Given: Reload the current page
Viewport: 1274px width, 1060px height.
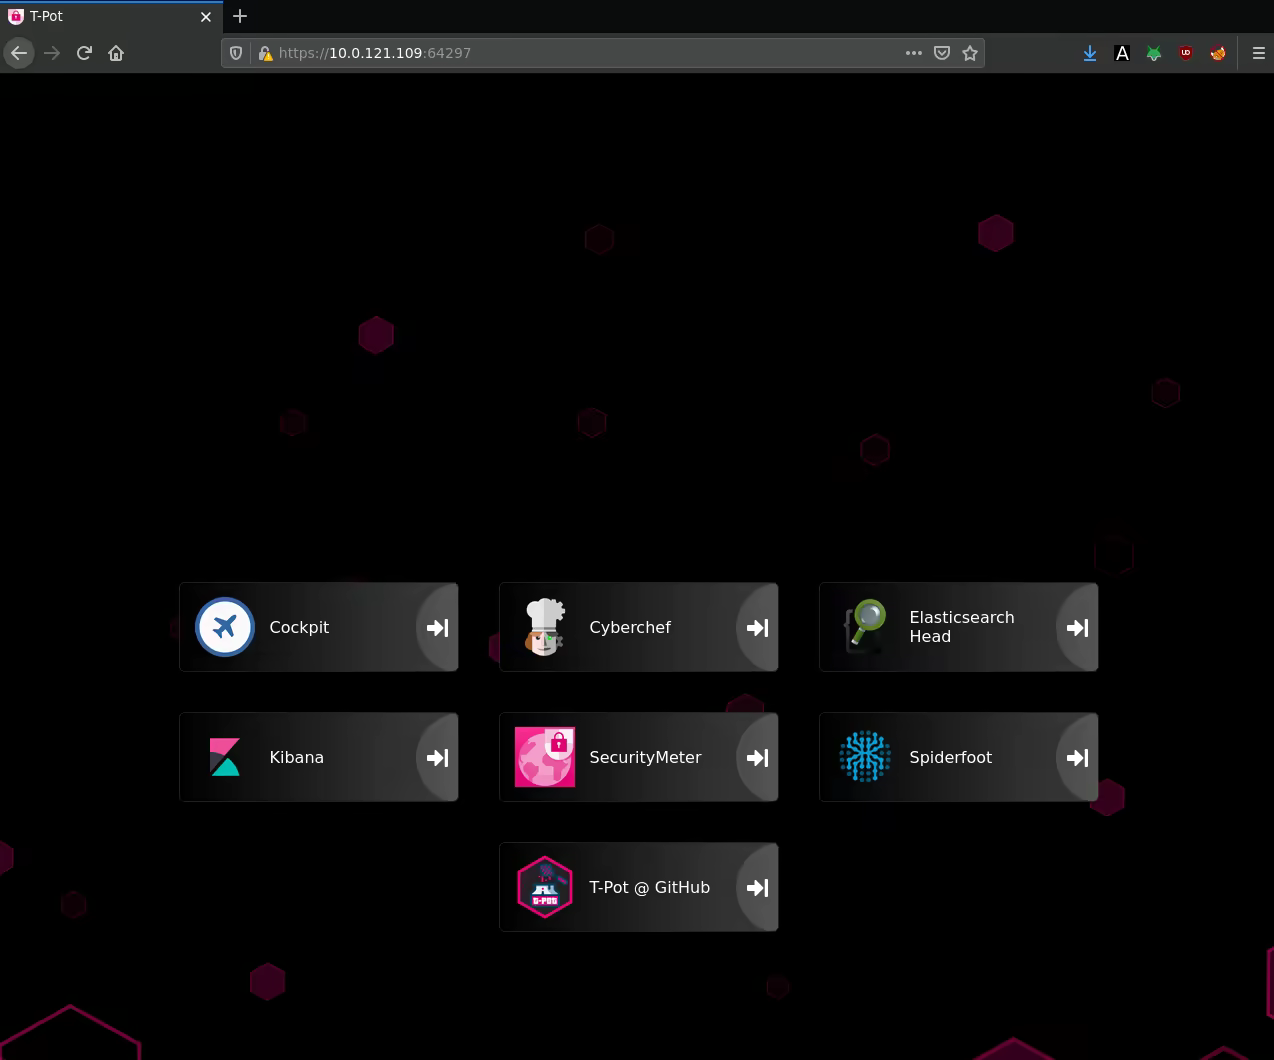Looking at the screenshot, I should (x=84, y=53).
